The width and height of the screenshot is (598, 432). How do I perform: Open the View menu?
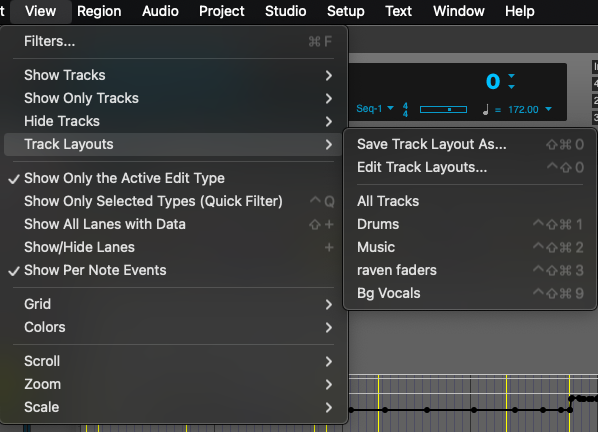point(40,11)
